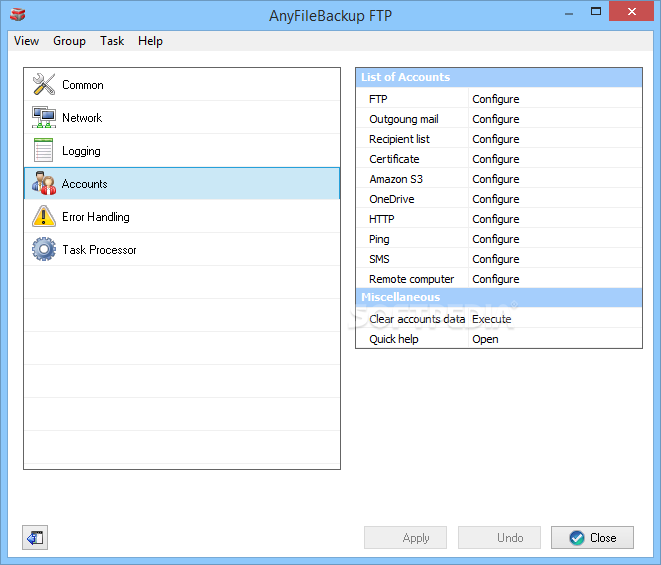Click the Apply button

coord(406,538)
